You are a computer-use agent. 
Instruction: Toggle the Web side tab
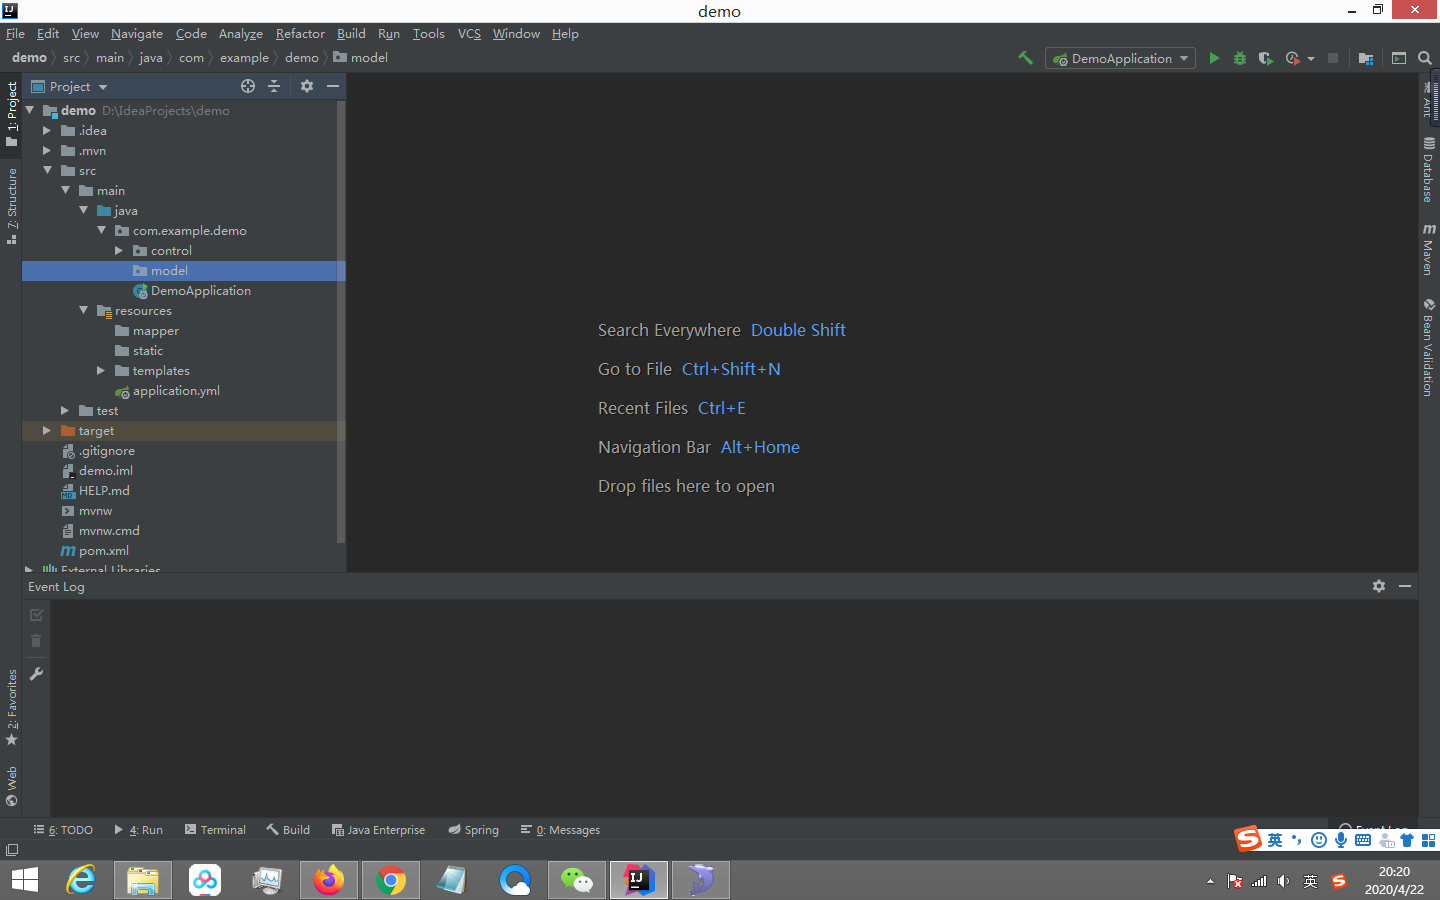coord(12,786)
